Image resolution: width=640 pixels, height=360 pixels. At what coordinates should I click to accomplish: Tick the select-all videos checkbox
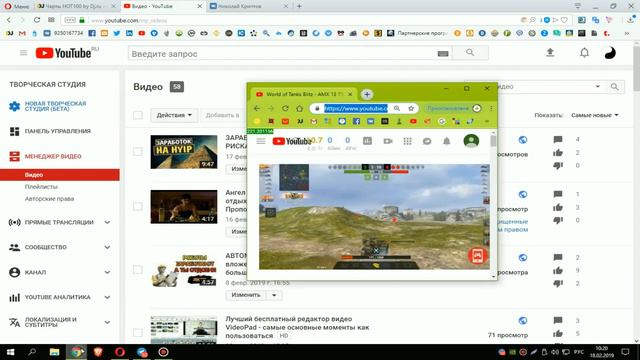pyautogui.click(x=138, y=115)
